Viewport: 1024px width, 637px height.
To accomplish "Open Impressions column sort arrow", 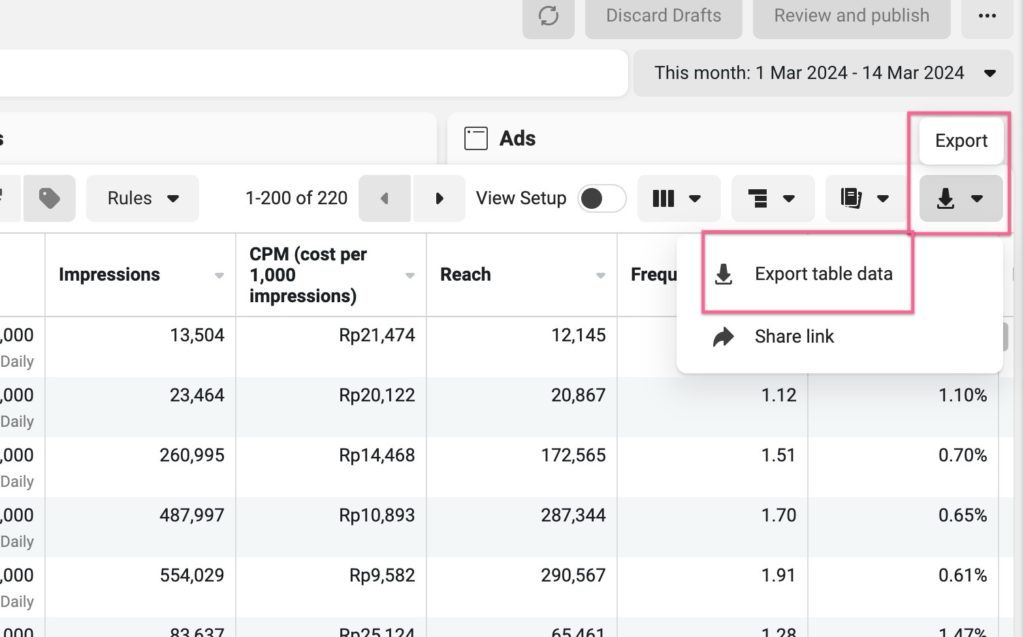I will tap(219, 275).
